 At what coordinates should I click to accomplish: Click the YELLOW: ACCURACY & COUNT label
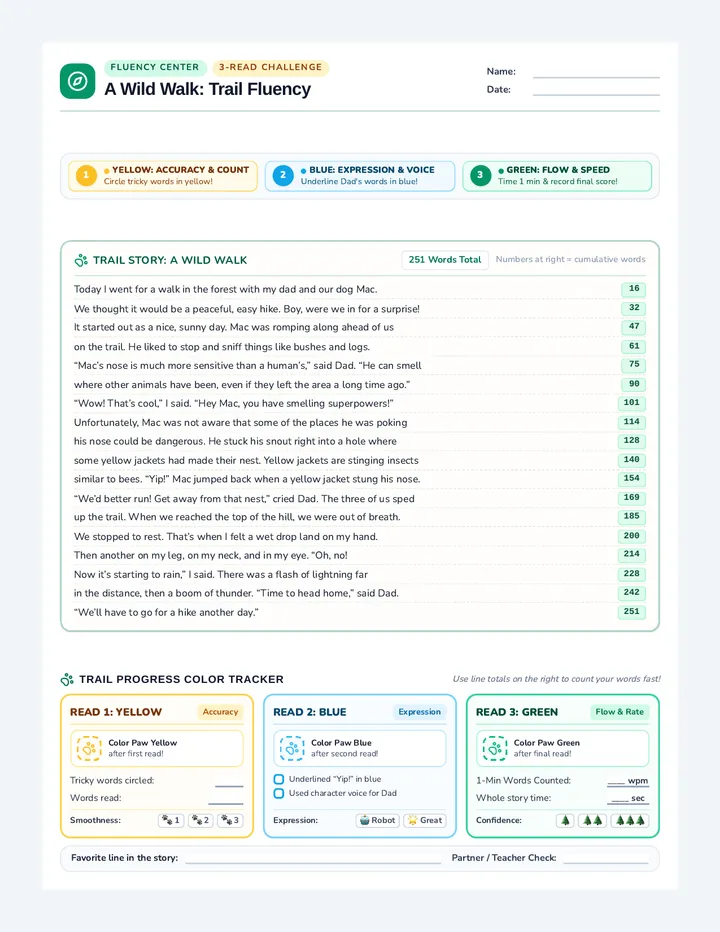(x=180, y=170)
